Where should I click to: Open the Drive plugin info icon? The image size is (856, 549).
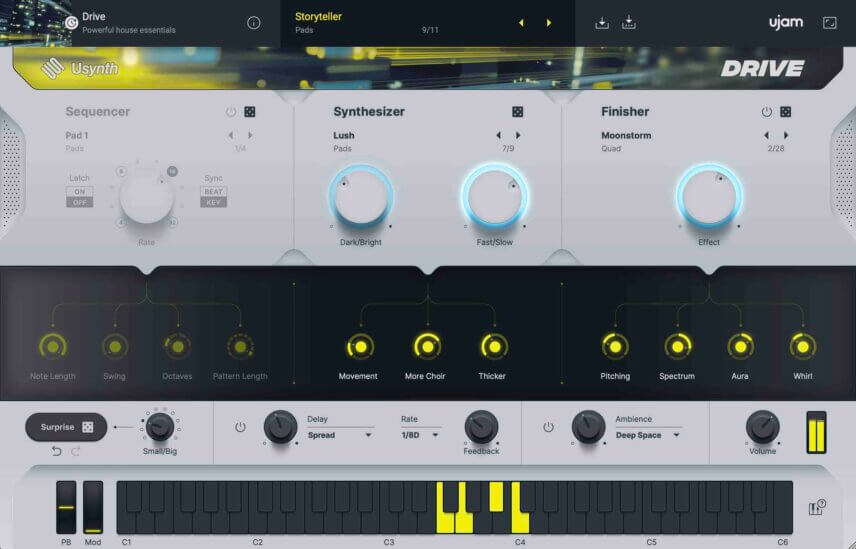click(253, 23)
